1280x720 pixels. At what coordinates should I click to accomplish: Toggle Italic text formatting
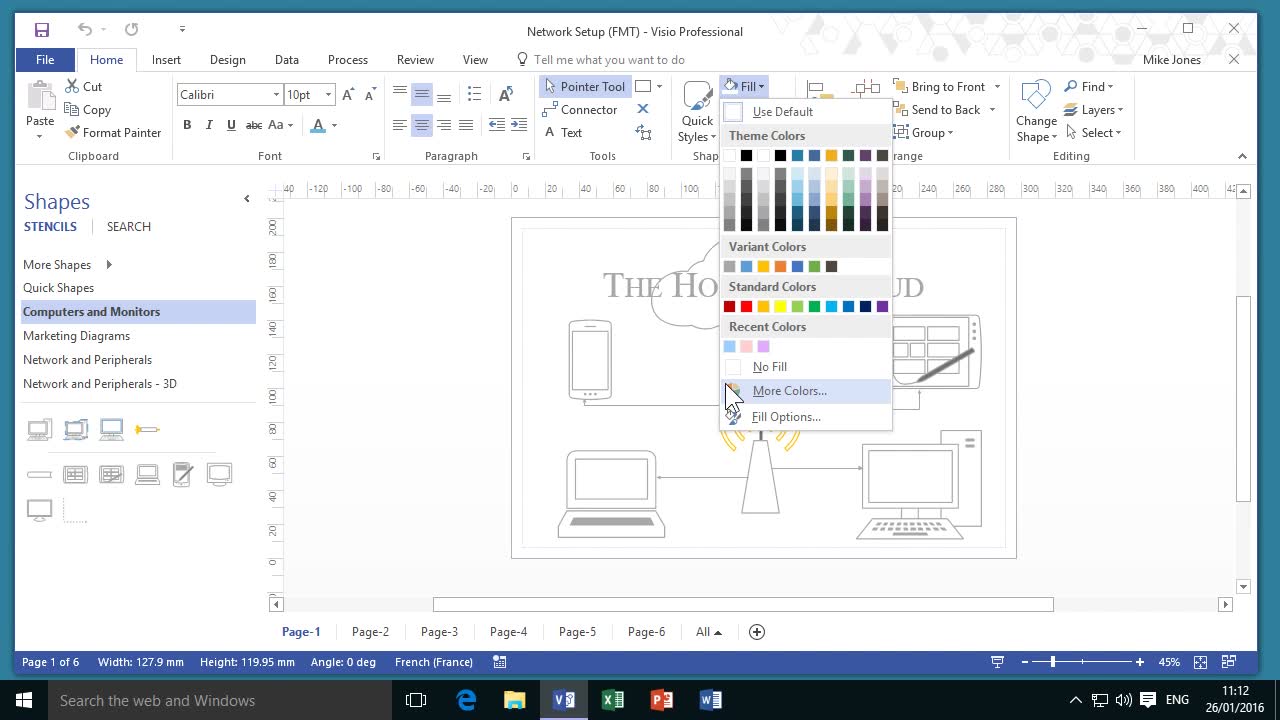[x=209, y=125]
